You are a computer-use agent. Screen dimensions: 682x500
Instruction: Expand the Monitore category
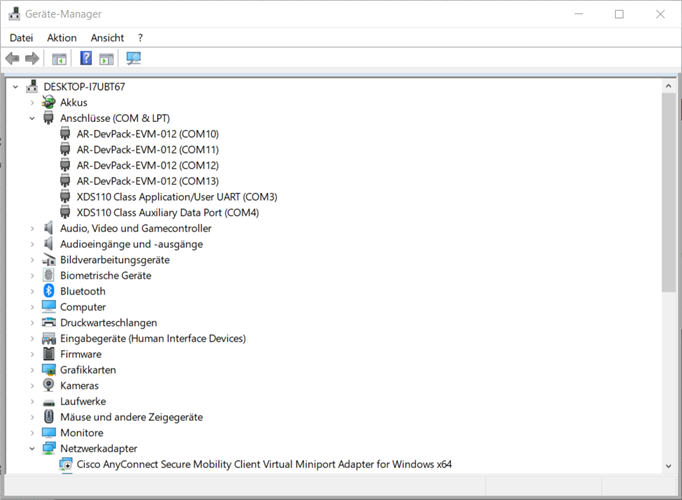(32, 433)
